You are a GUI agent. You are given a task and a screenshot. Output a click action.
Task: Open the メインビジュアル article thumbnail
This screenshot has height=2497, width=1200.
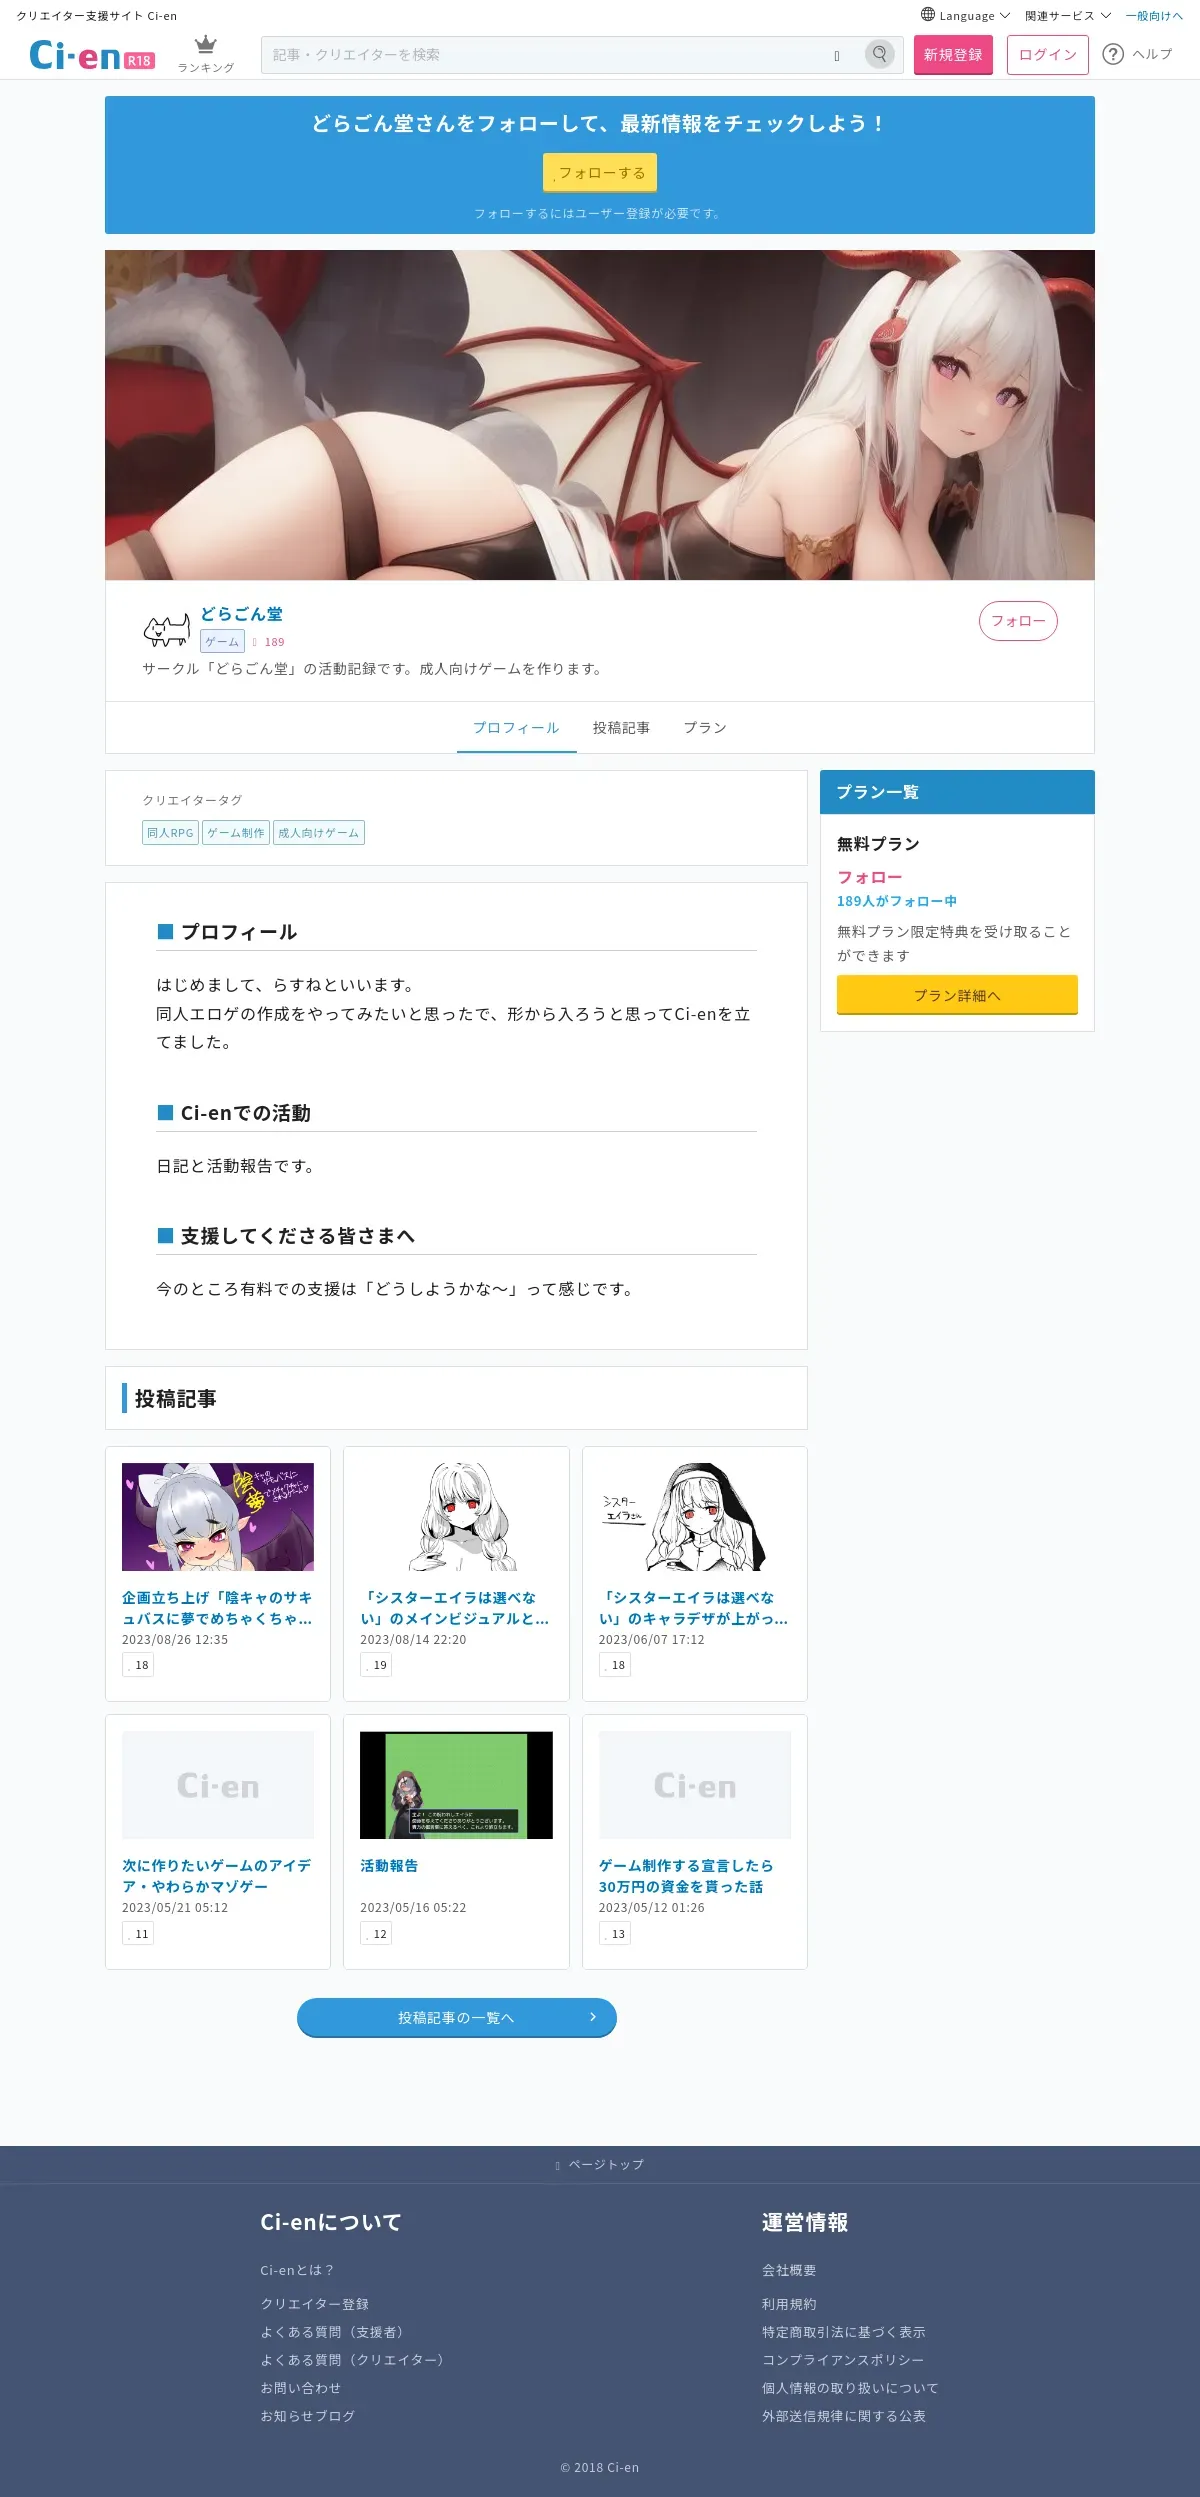pos(456,1517)
